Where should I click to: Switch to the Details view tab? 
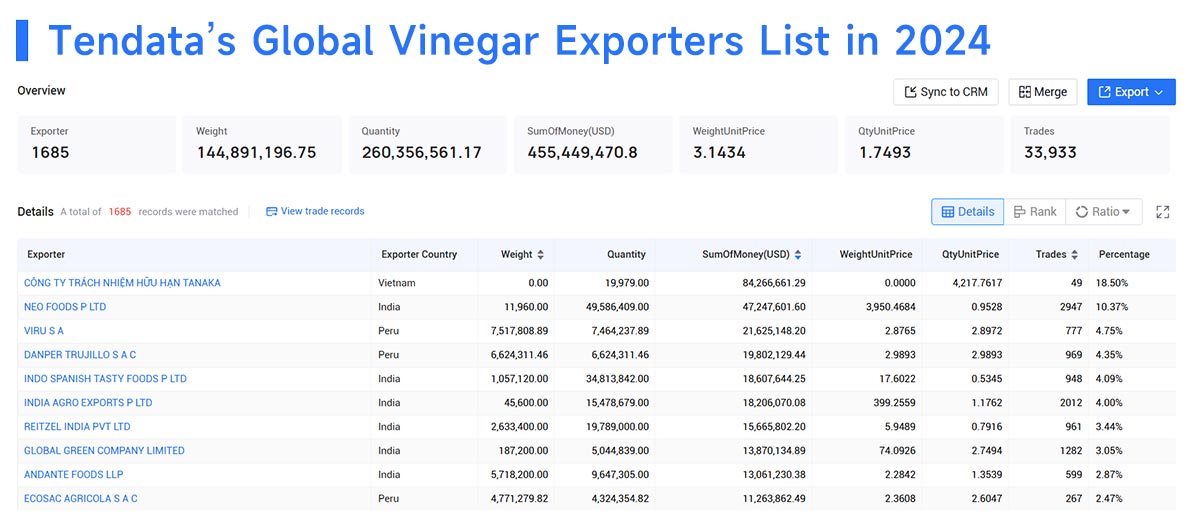tap(968, 212)
